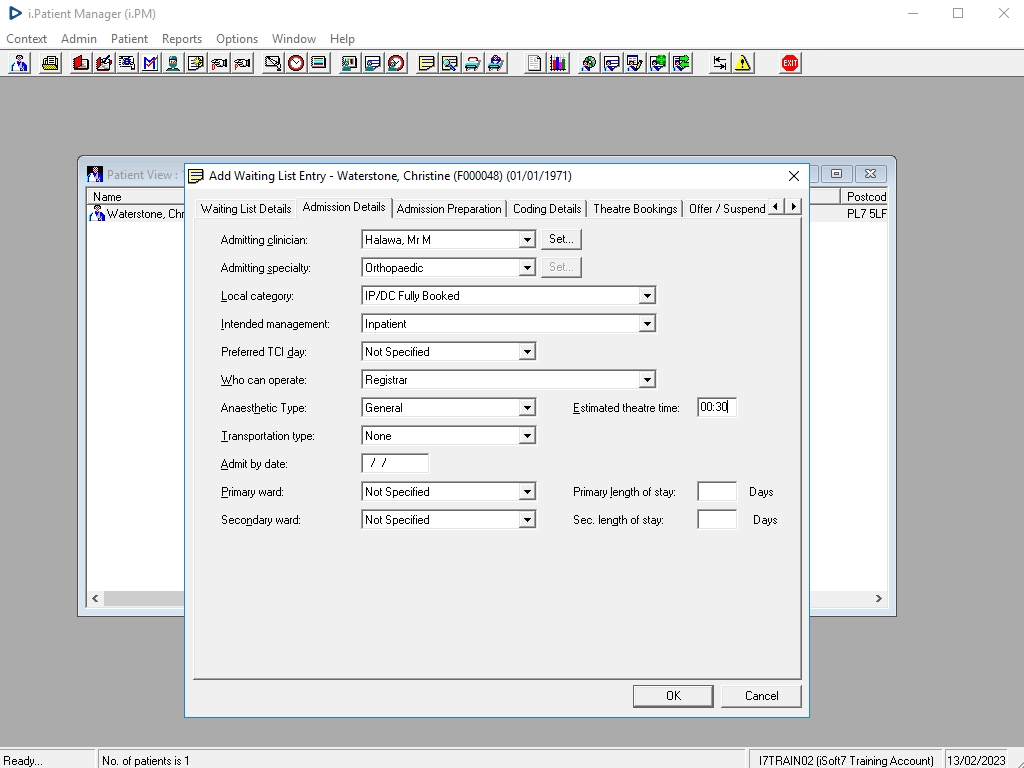Click the swap arrows toolbar icon
This screenshot has width=1024, height=768.
coord(720,63)
